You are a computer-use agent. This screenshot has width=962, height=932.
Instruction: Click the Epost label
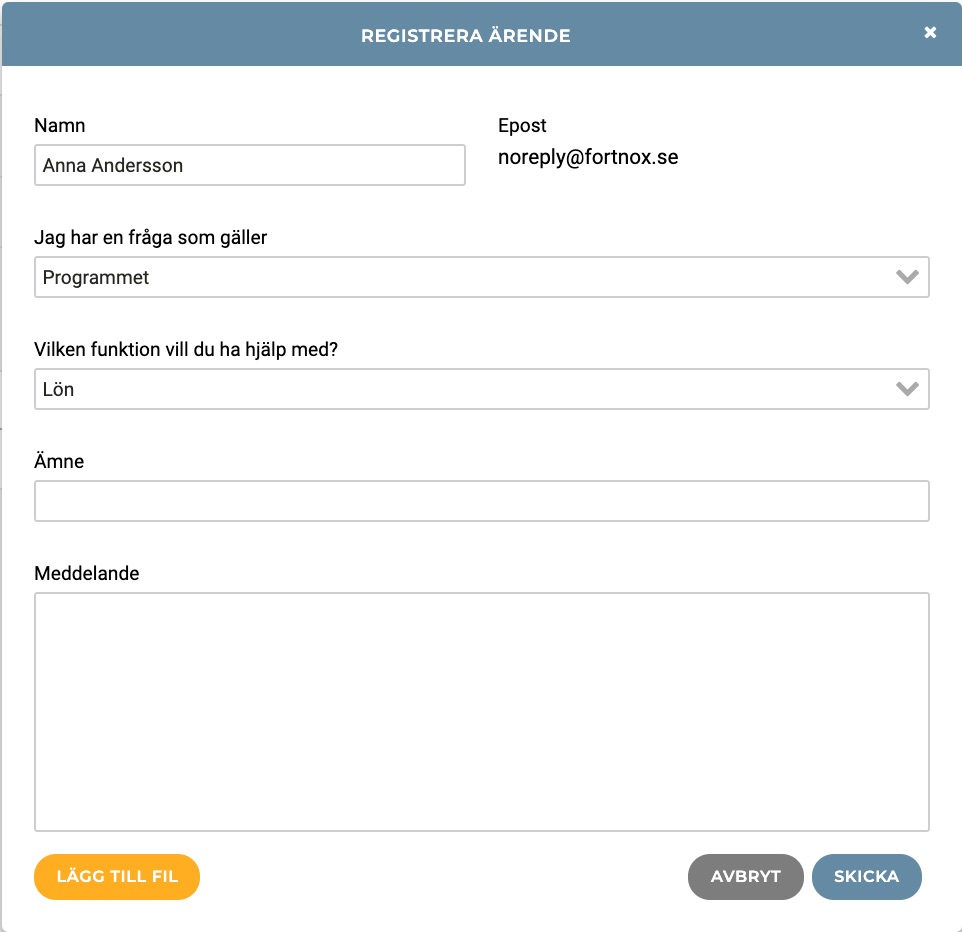point(521,126)
